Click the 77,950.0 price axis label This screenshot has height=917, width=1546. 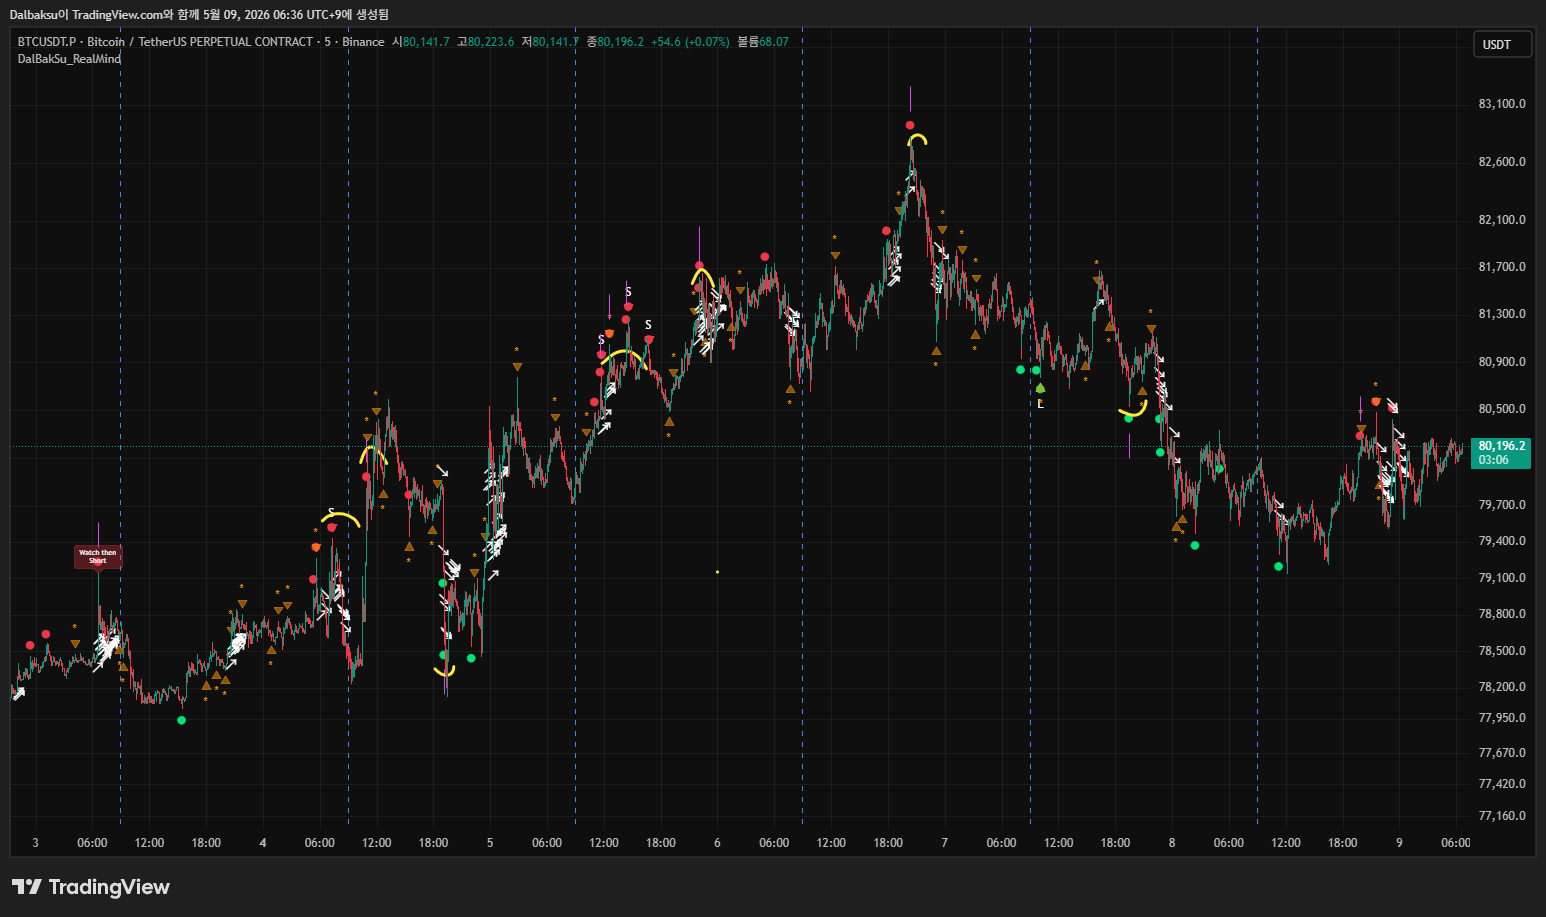[1502, 718]
